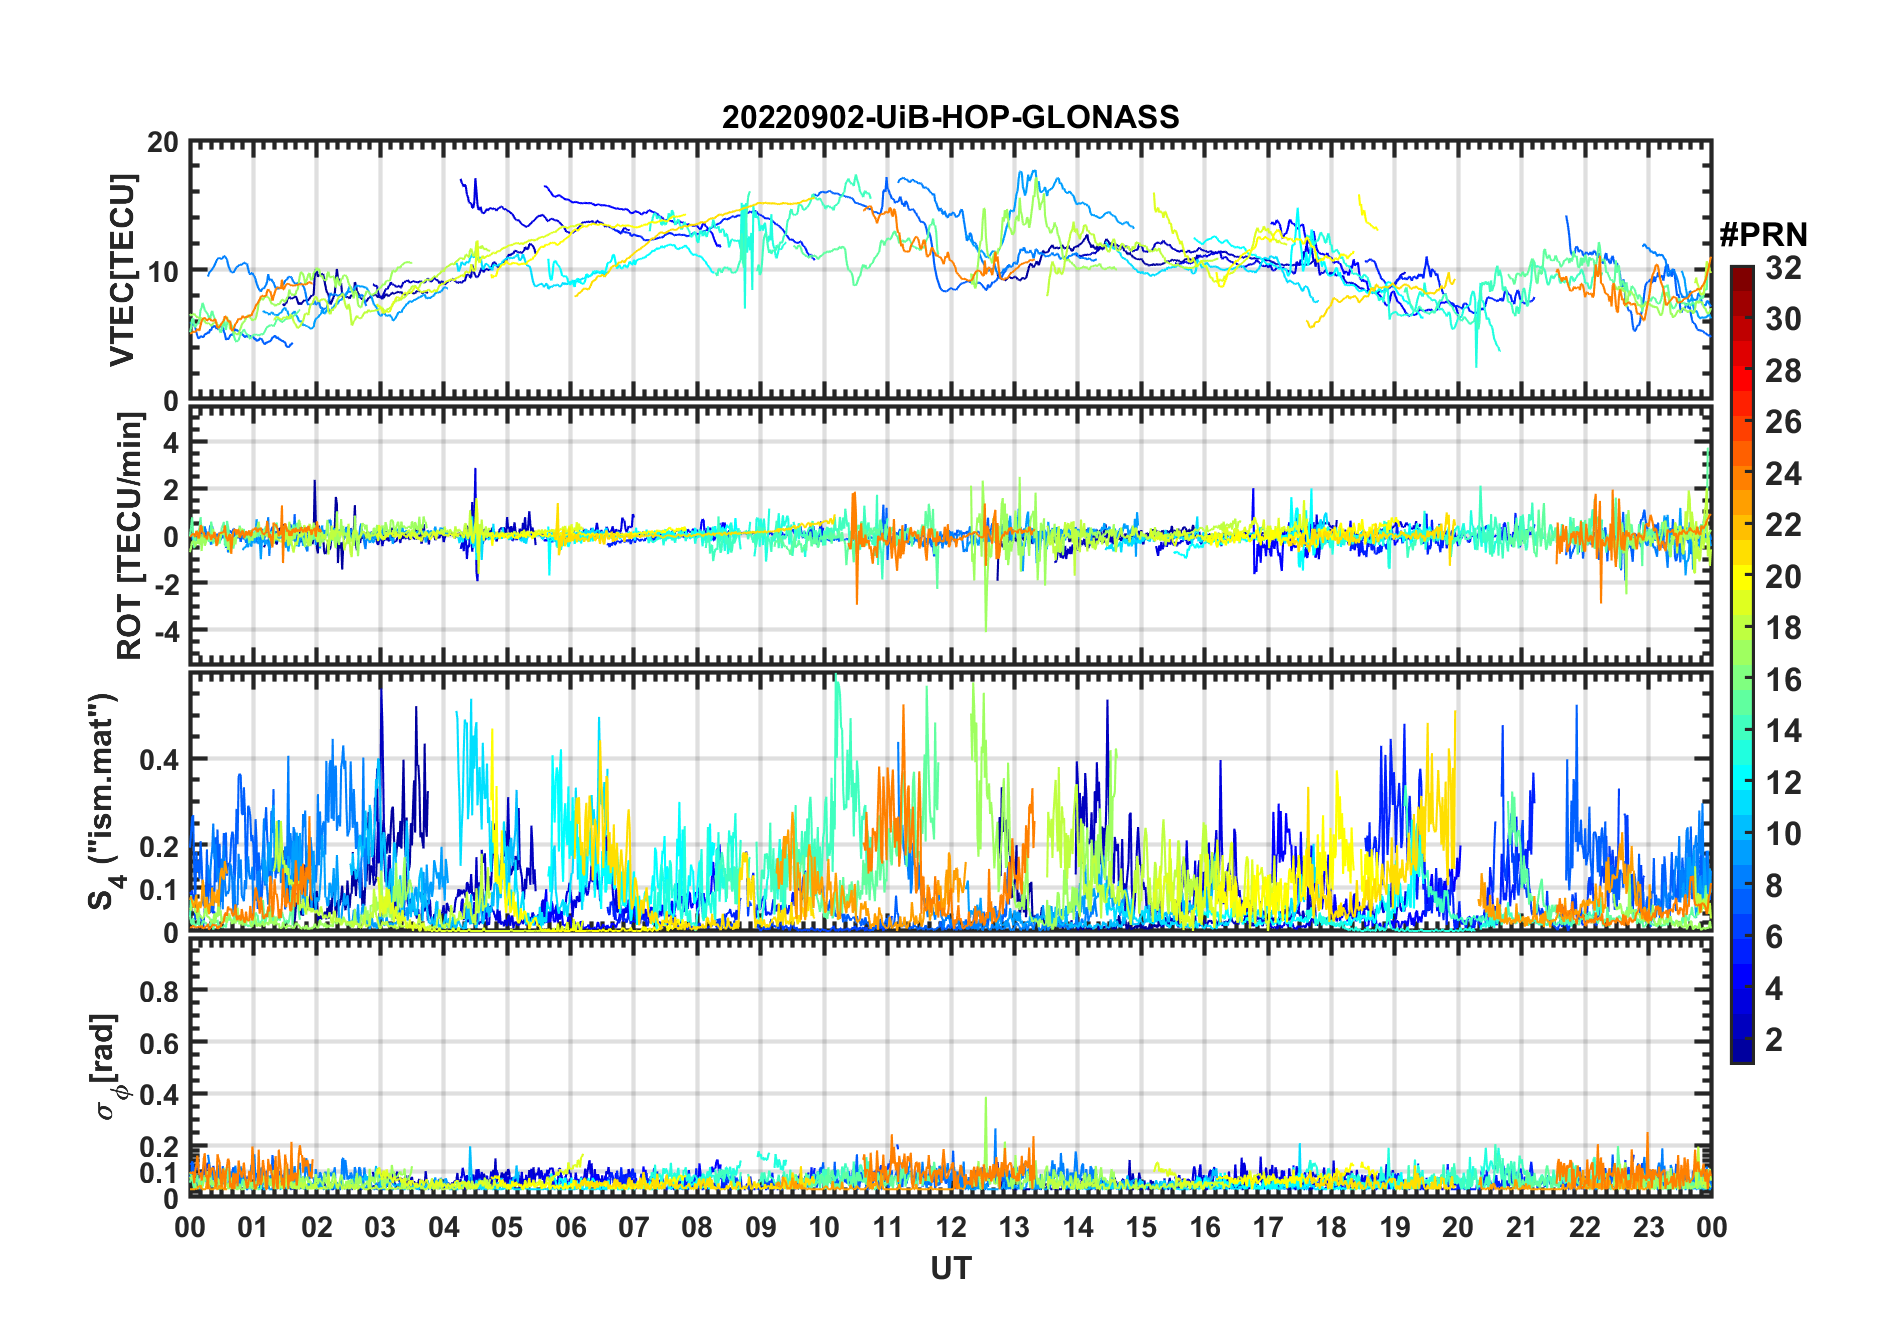This screenshot has width=1902, height=1330.
Task: Click the S4 axis label
Action: pos(103,801)
